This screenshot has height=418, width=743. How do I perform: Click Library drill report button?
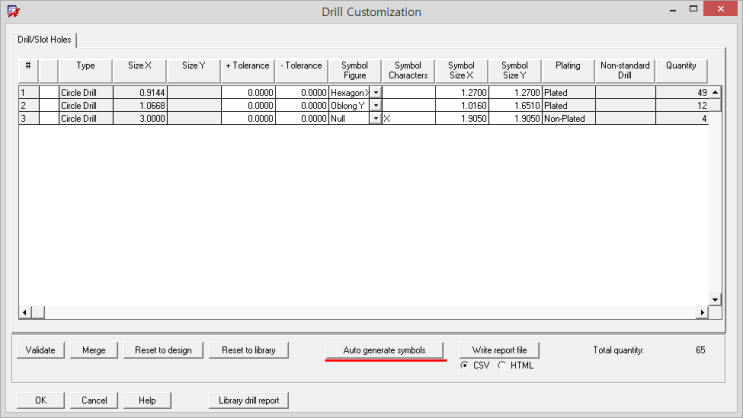pyautogui.click(x=249, y=400)
